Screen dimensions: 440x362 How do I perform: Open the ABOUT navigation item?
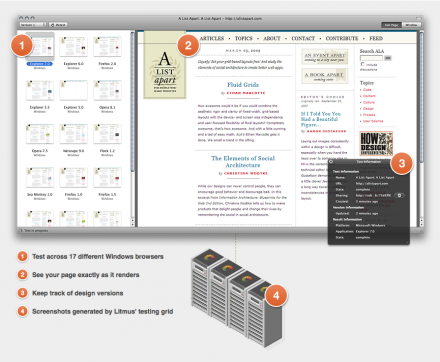[x=272, y=38]
